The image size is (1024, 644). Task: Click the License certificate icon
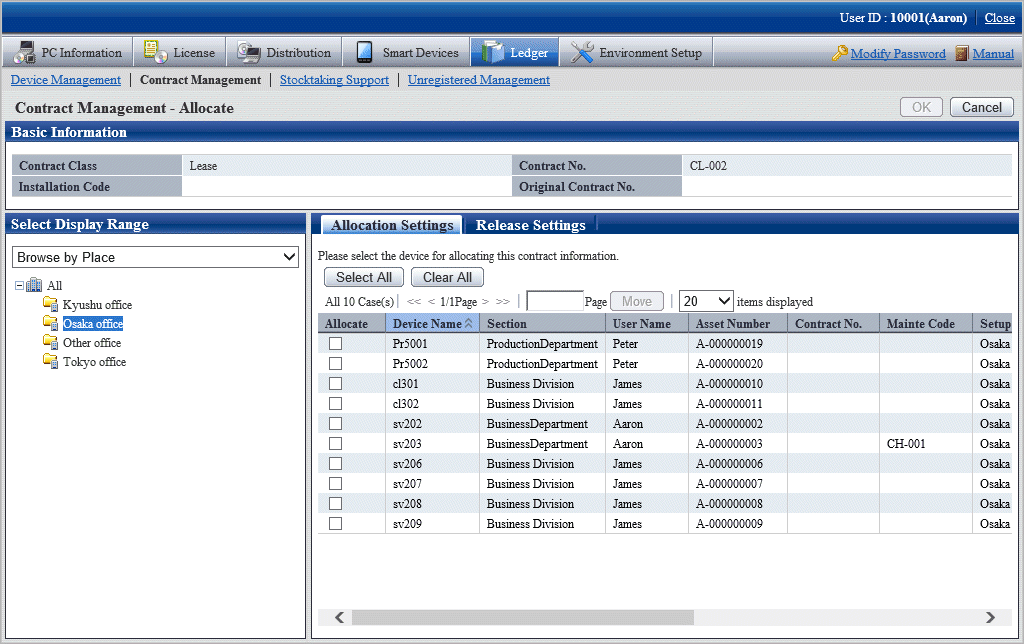tap(155, 53)
